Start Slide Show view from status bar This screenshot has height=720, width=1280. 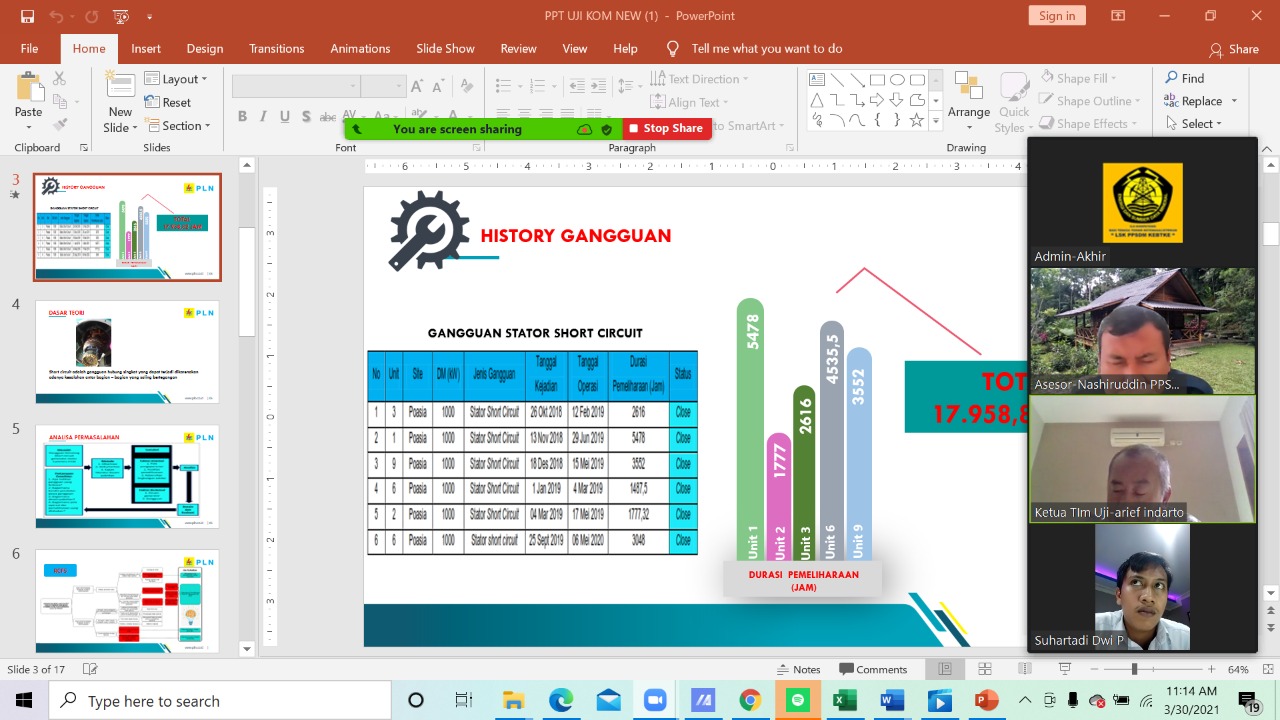1065,669
